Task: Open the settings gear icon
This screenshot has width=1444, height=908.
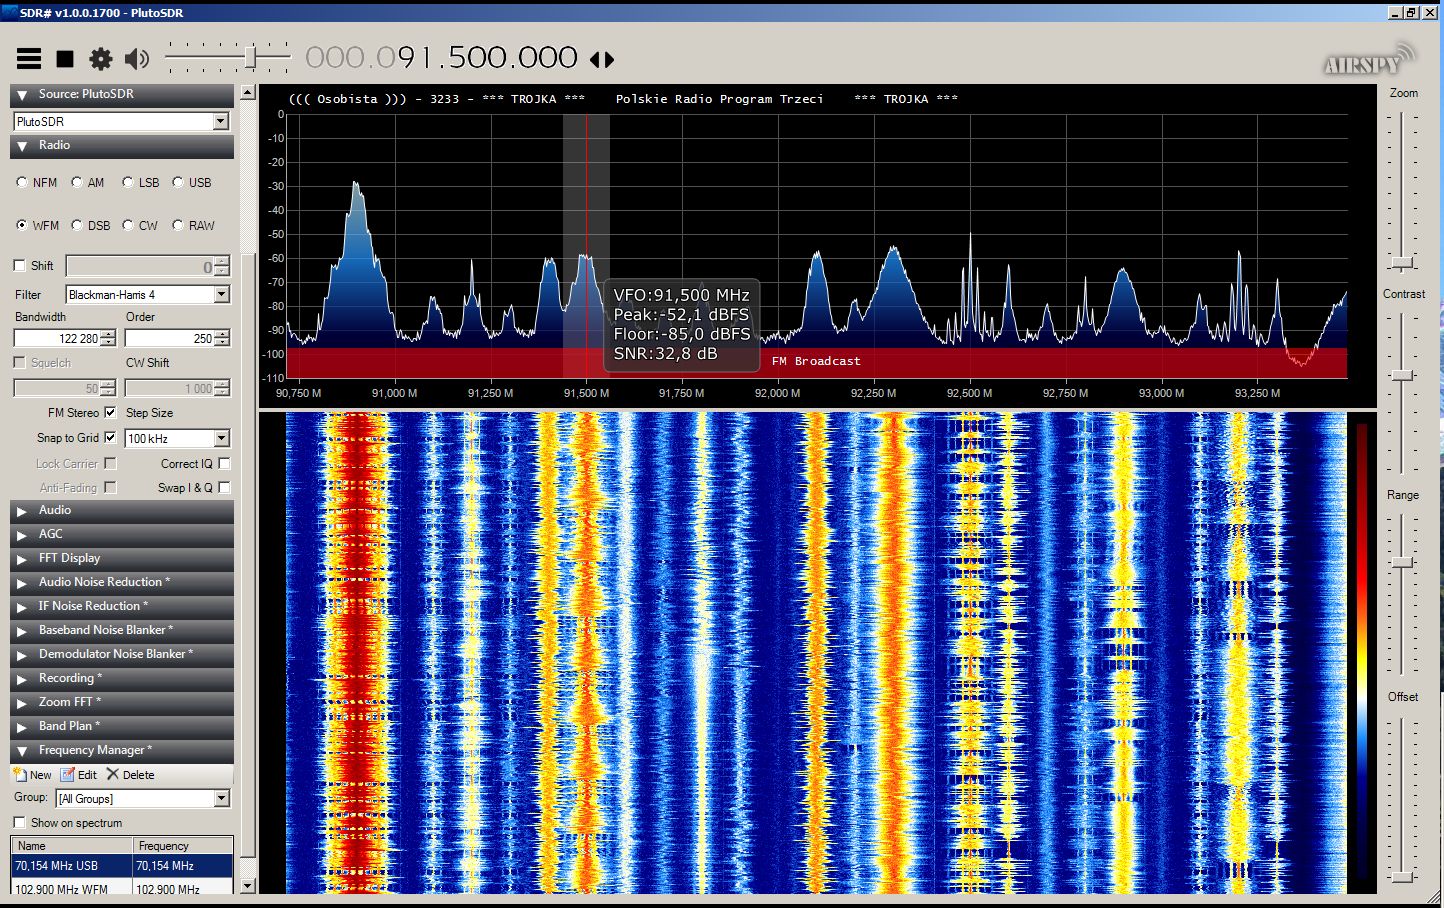Action: pyautogui.click(x=101, y=59)
